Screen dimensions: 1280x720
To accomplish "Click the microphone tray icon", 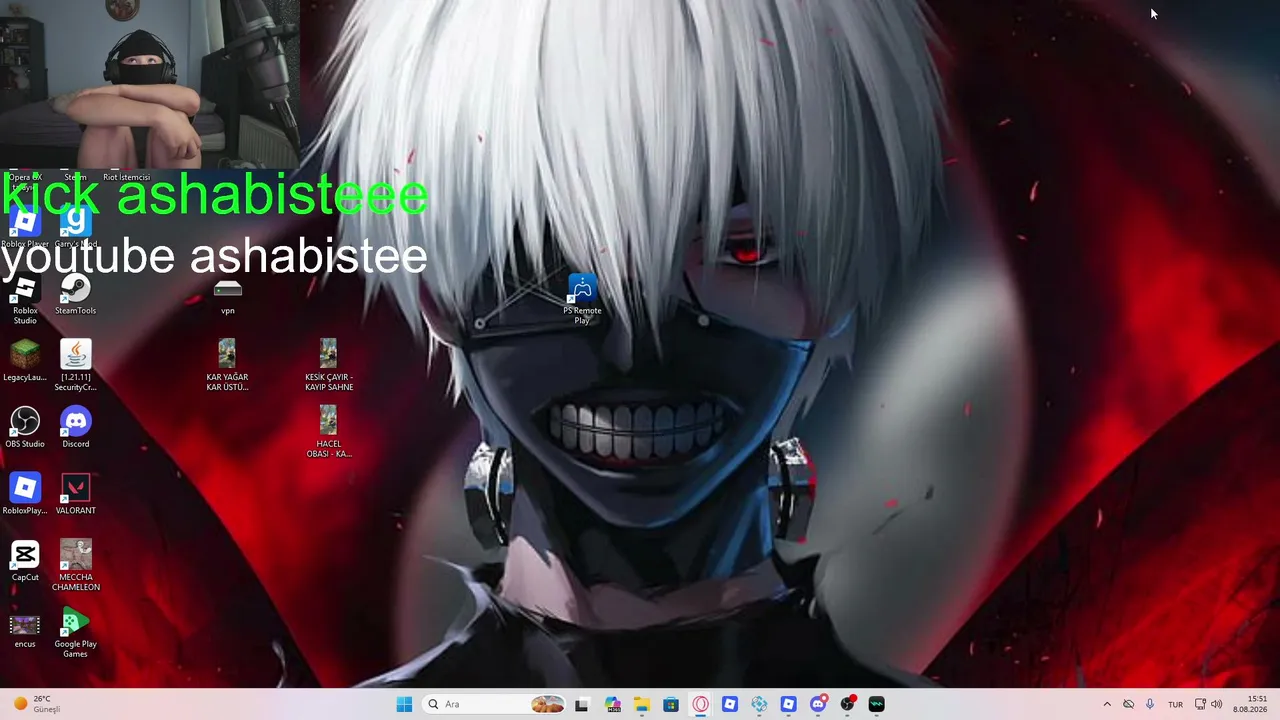I will (1151, 704).
